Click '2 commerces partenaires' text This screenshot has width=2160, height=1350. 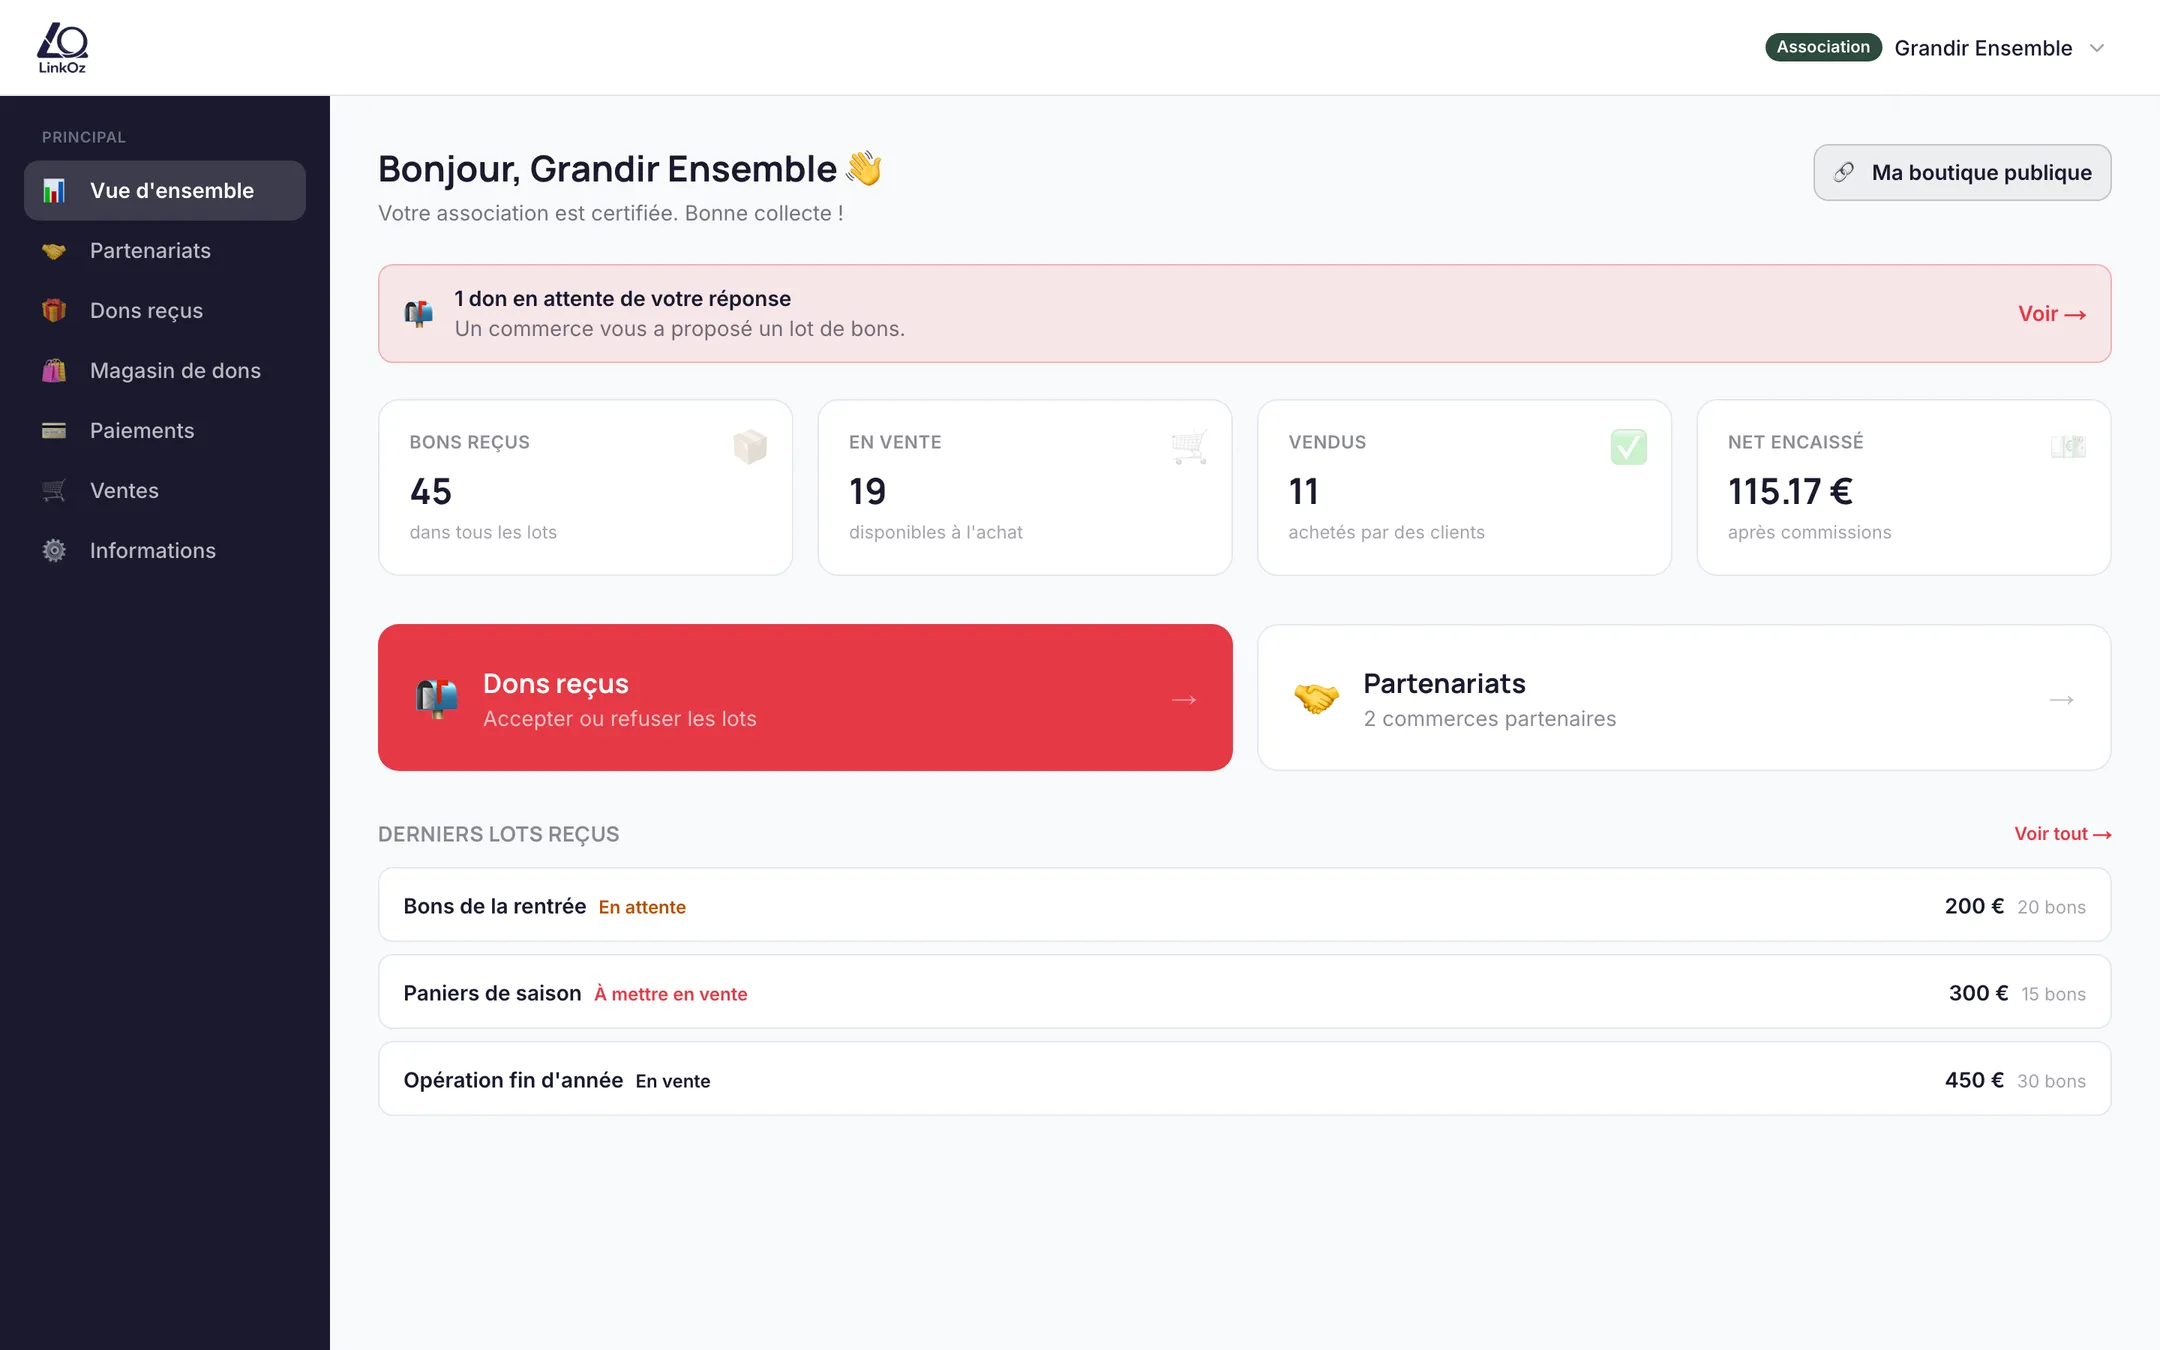(1490, 719)
